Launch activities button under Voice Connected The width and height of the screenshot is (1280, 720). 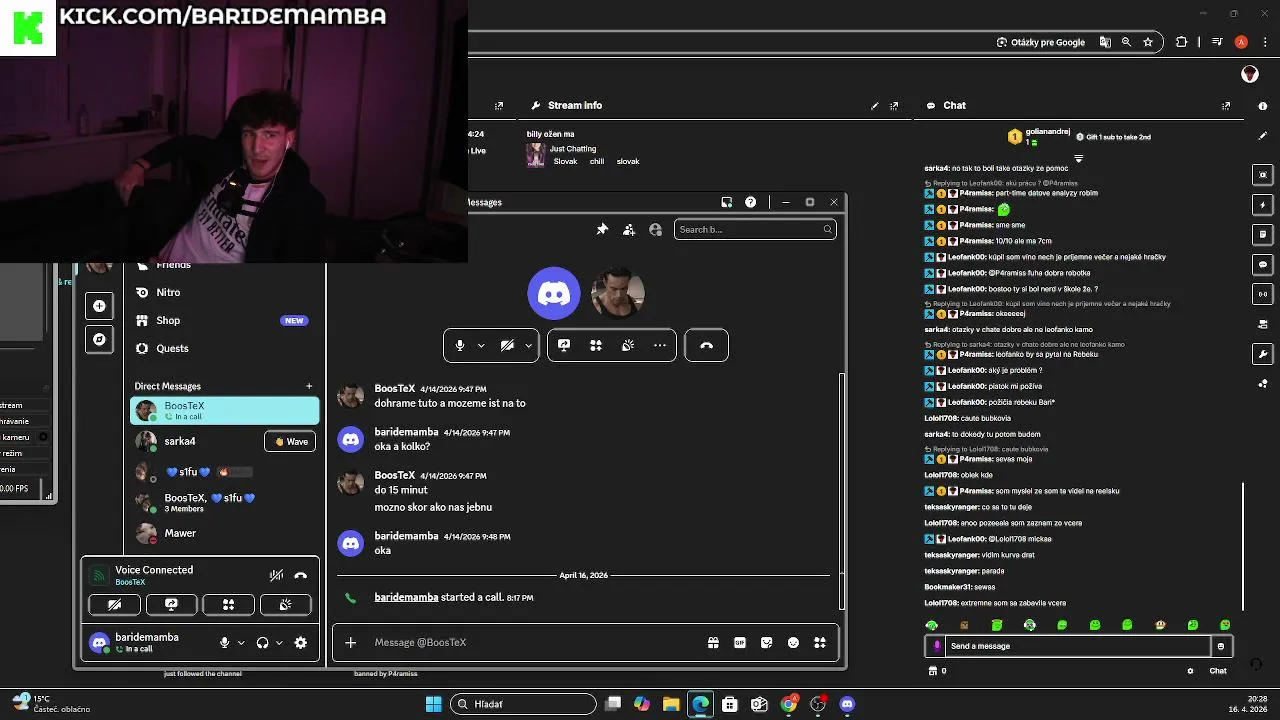pos(228,604)
